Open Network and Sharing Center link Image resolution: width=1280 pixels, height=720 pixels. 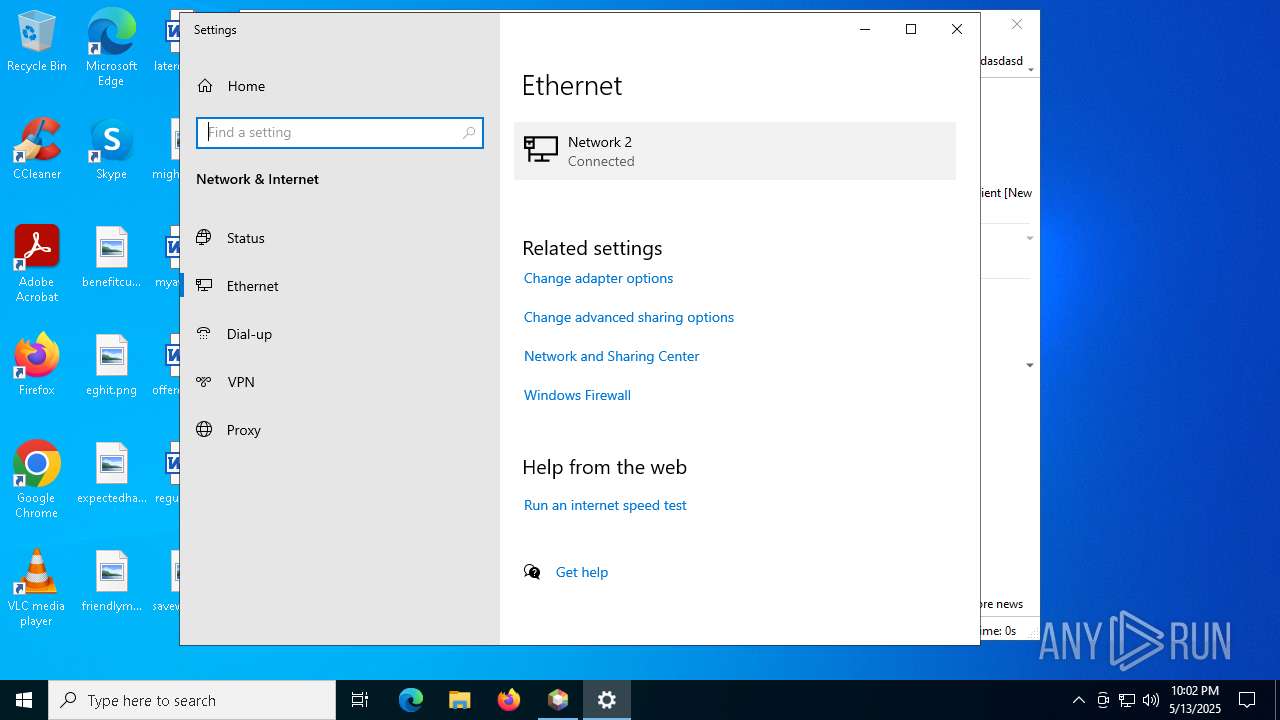pos(611,356)
